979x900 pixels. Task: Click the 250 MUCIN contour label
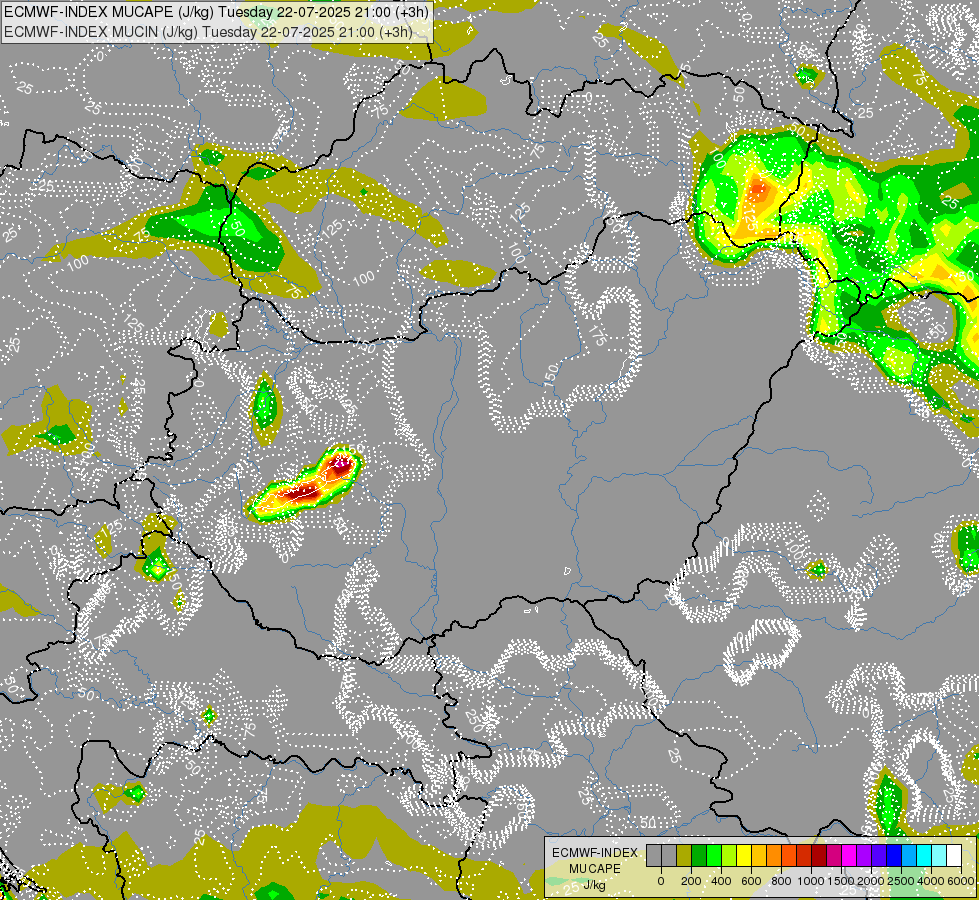[x=473, y=719]
